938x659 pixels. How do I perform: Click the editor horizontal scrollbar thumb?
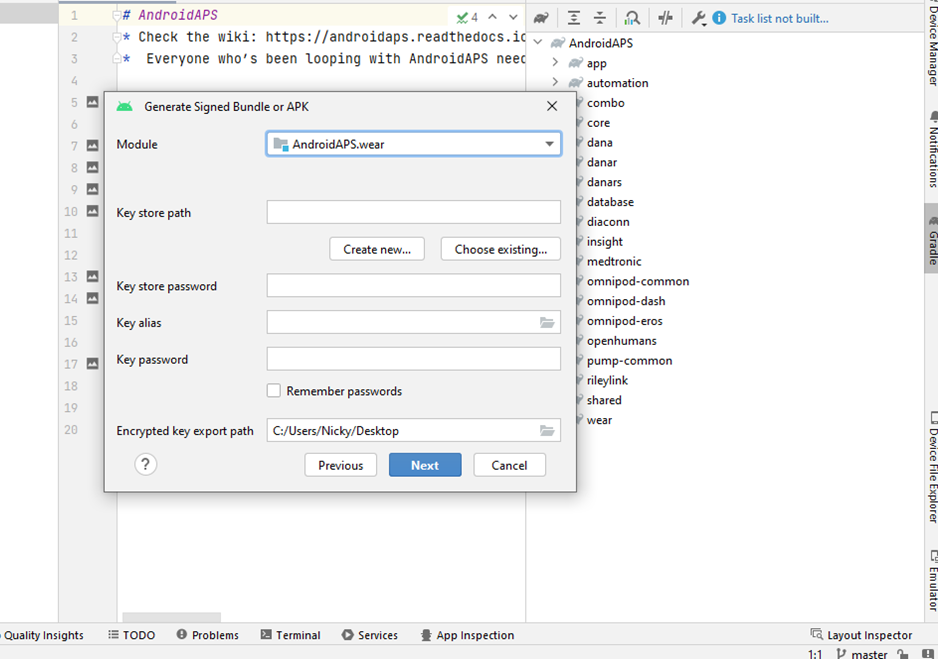[172, 617]
